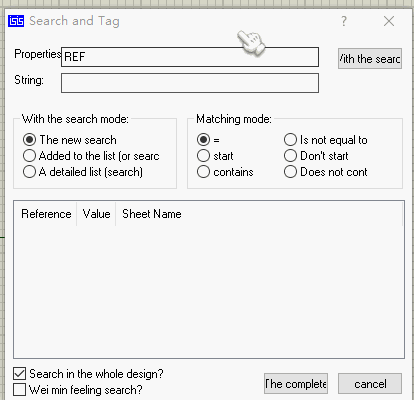Click into the String text field
414x400 pixels.
pos(190,83)
